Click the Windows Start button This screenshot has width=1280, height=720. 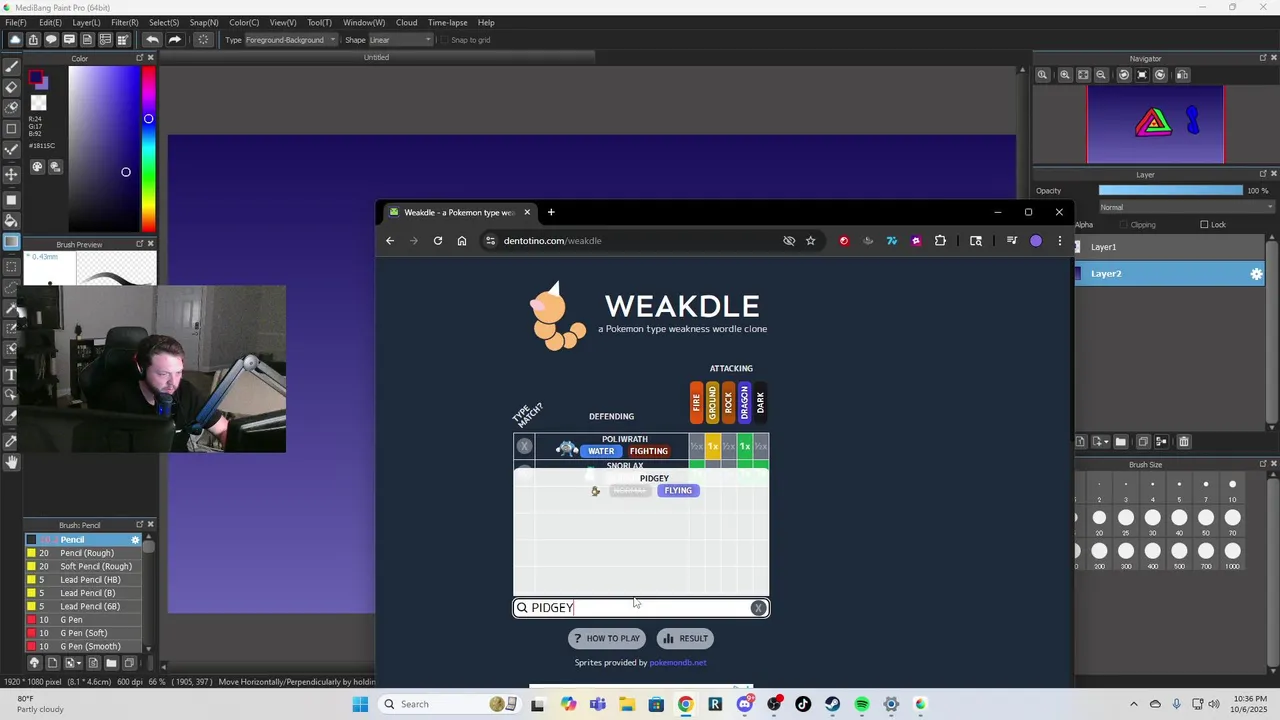[x=360, y=704]
